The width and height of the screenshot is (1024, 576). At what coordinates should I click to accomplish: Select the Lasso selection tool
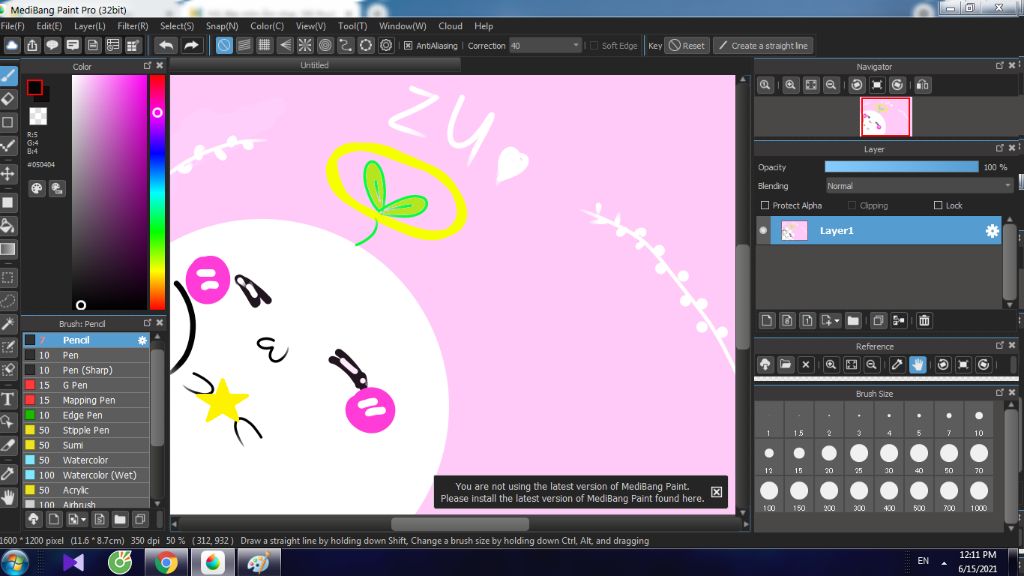[x=8, y=301]
